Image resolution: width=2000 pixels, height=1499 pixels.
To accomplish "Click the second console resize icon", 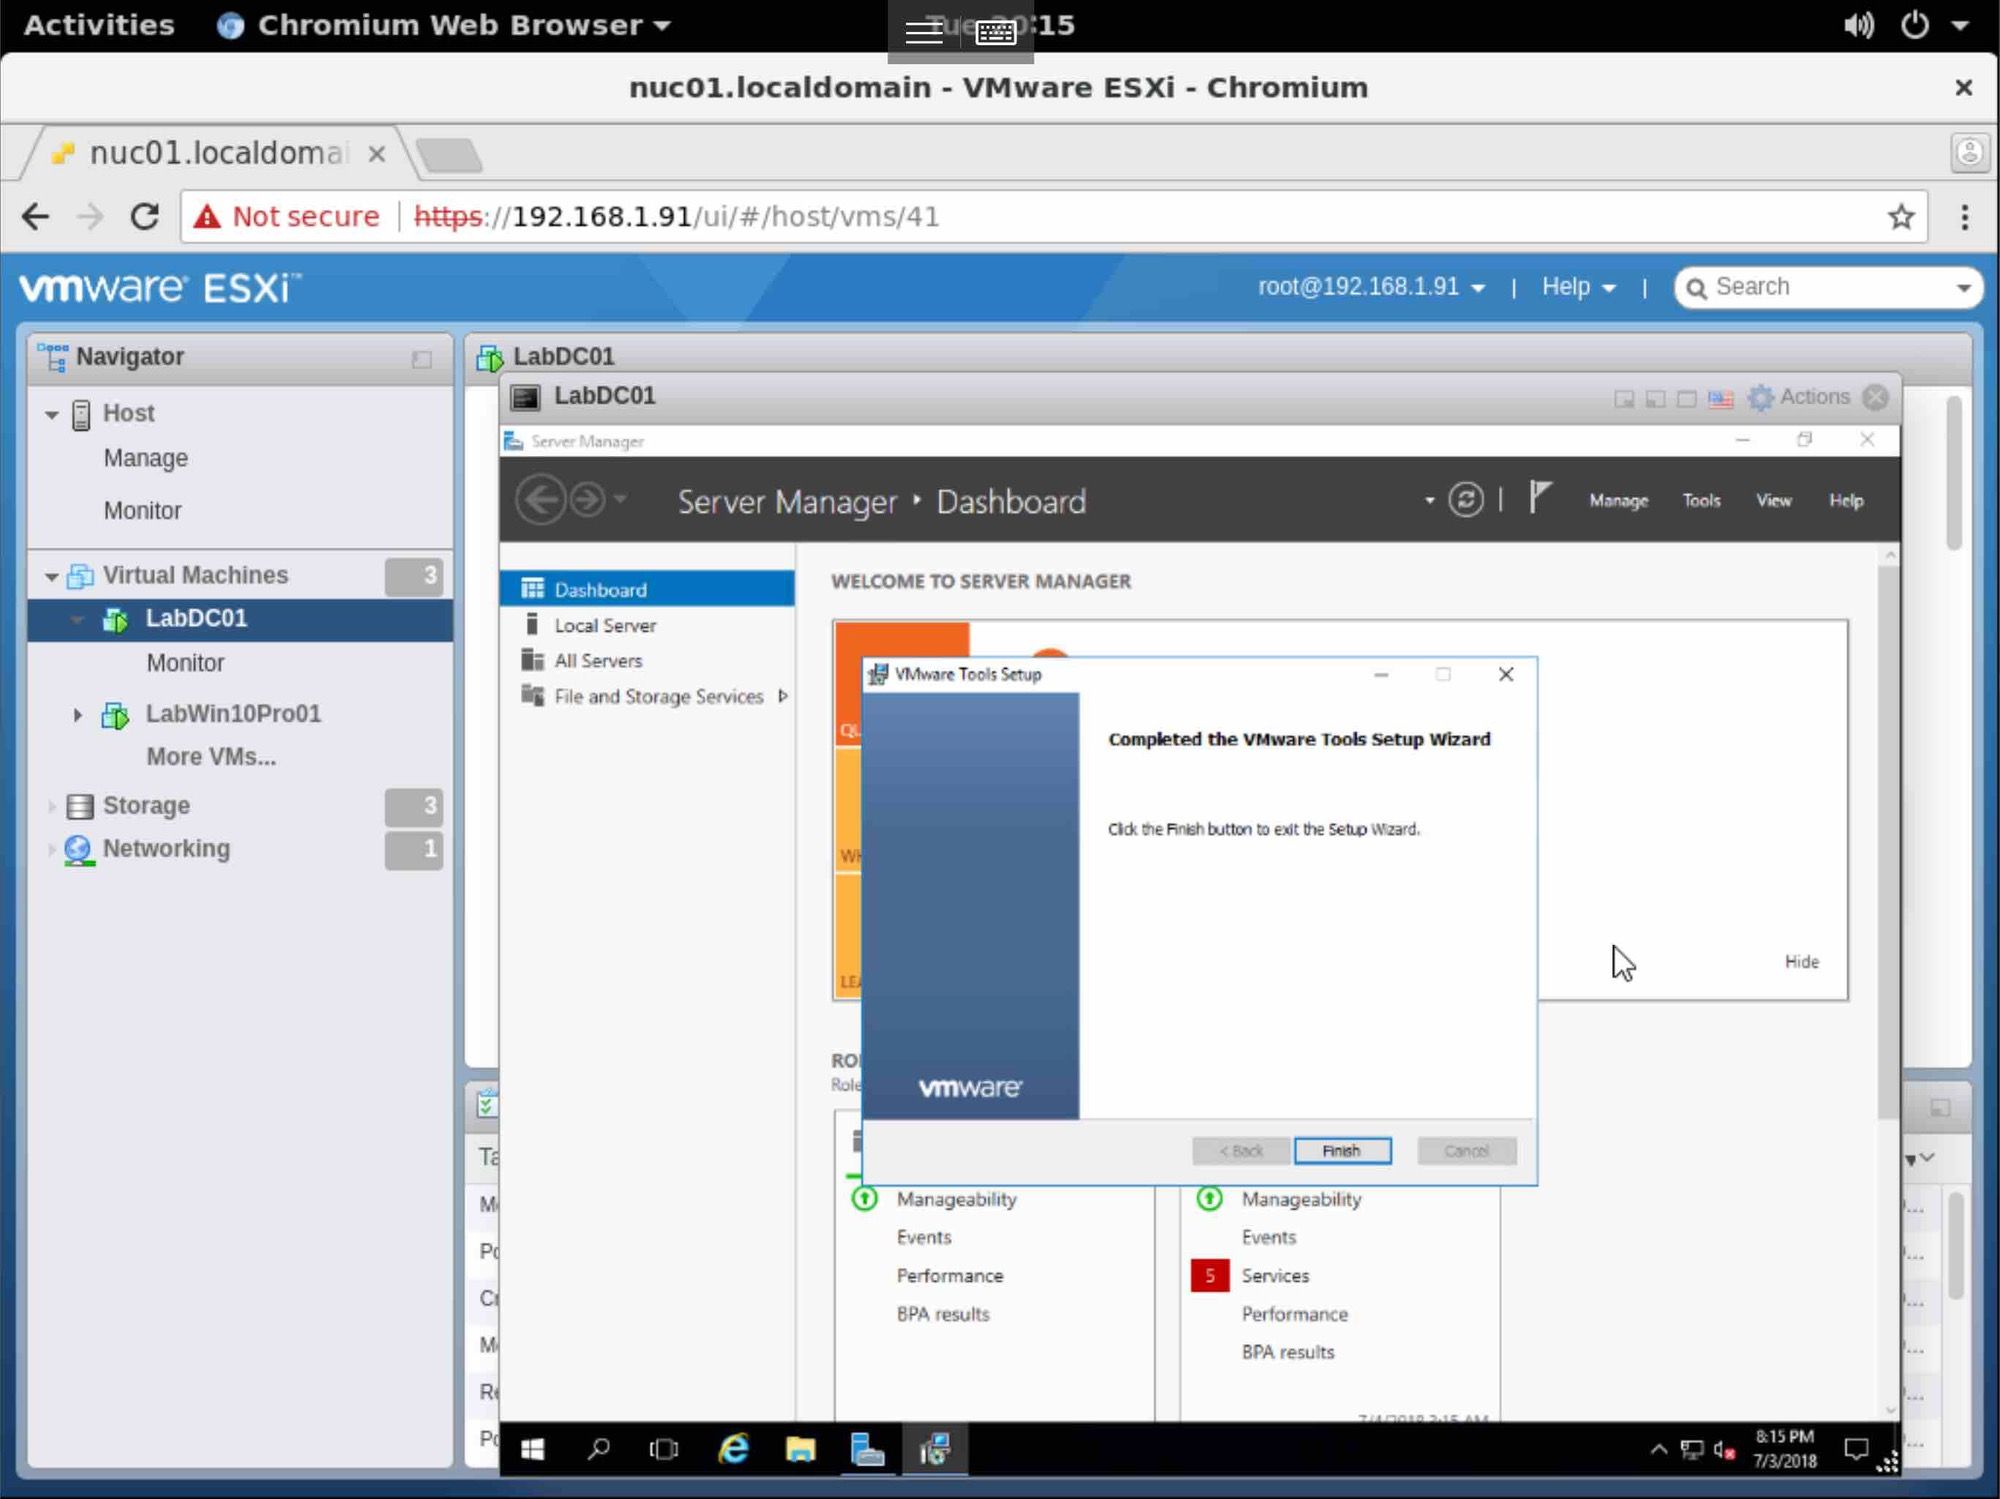I will coord(1655,398).
